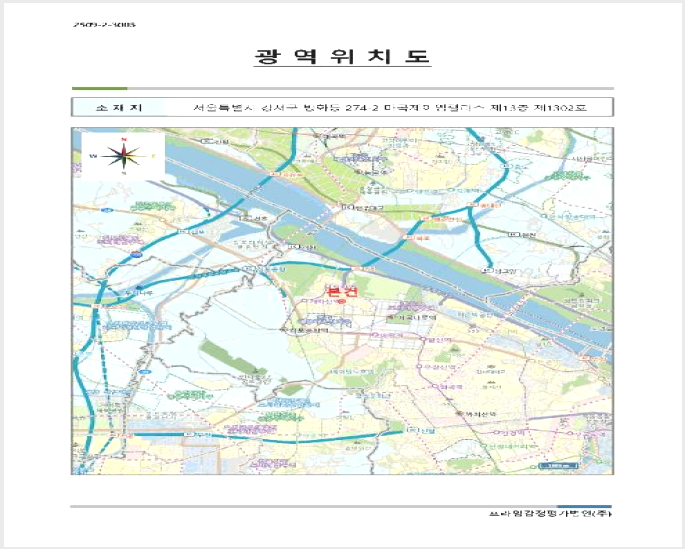Image resolution: width=685 pixels, height=549 pixels.
Task: Click the 신월 interchange label on map
Action: pos(422,431)
